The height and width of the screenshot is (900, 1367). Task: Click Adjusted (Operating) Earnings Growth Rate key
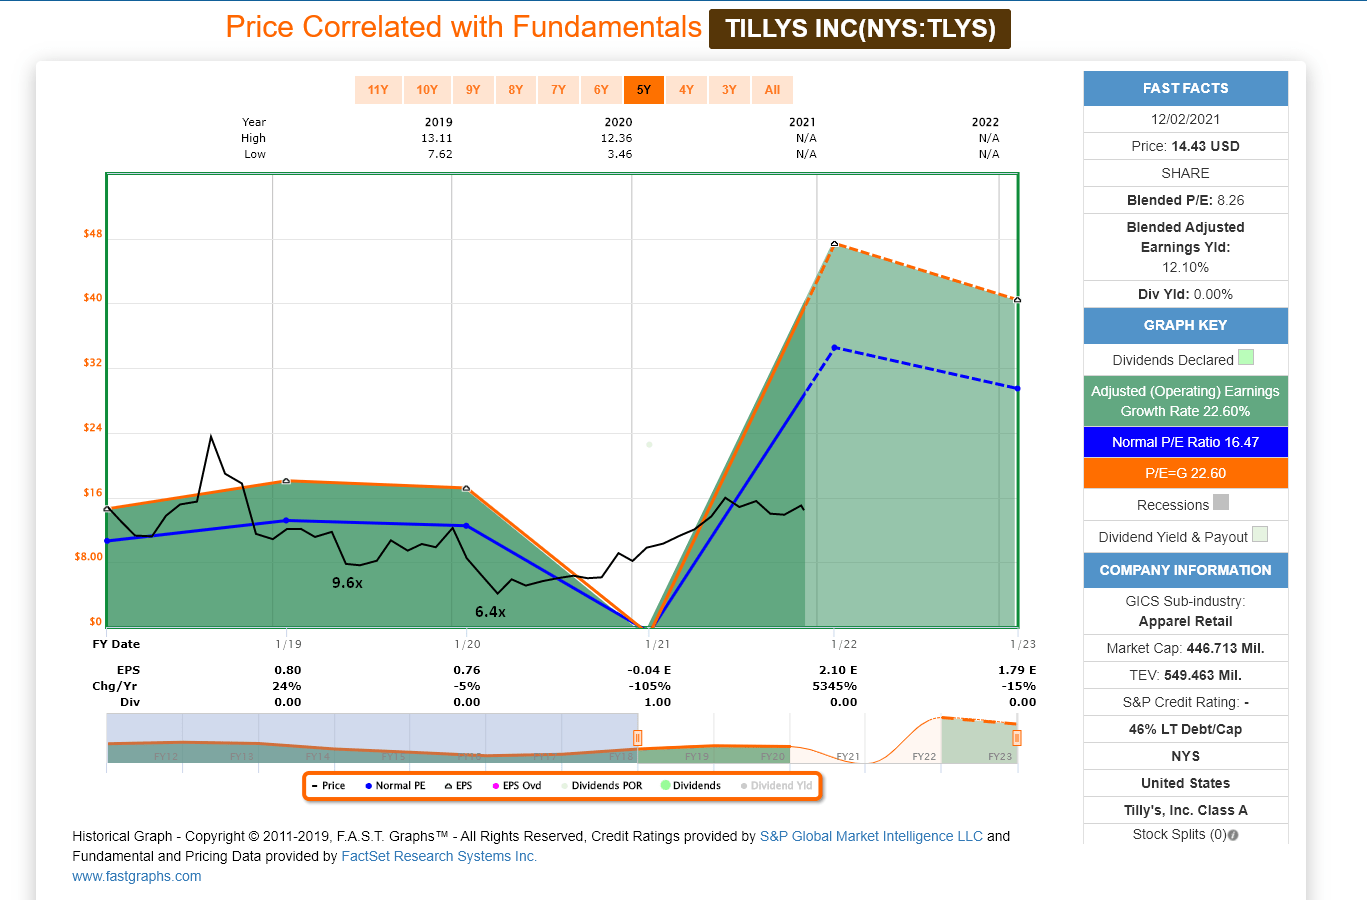pyautogui.click(x=1186, y=401)
